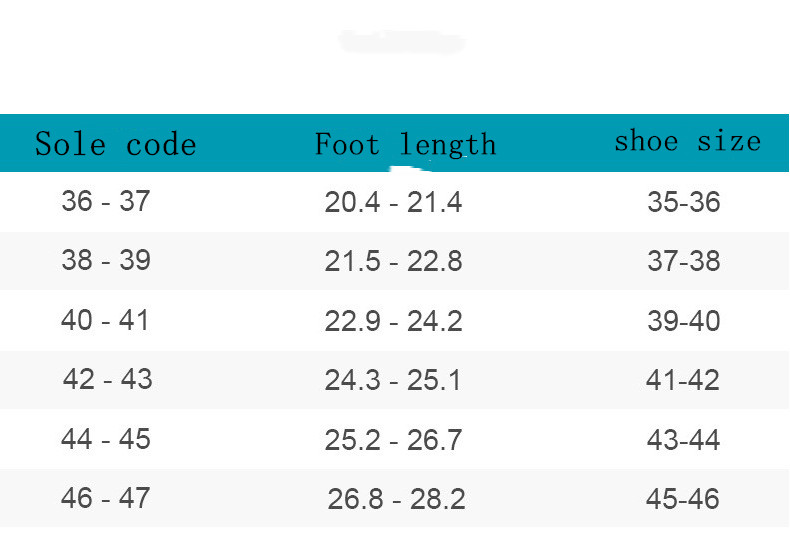Select foot length value 24.3 - 25.1
This screenshot has height=544, width=790.
(x=393, y=381)
